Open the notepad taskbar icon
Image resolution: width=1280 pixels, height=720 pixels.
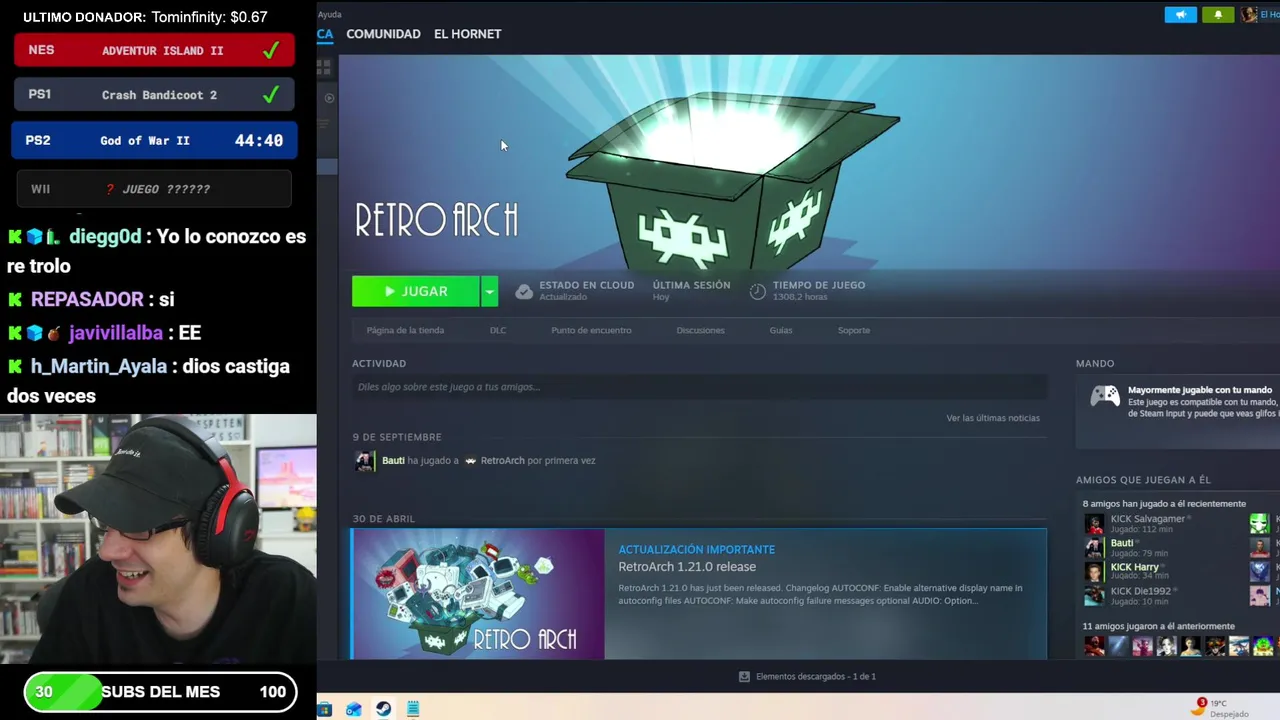413,709
